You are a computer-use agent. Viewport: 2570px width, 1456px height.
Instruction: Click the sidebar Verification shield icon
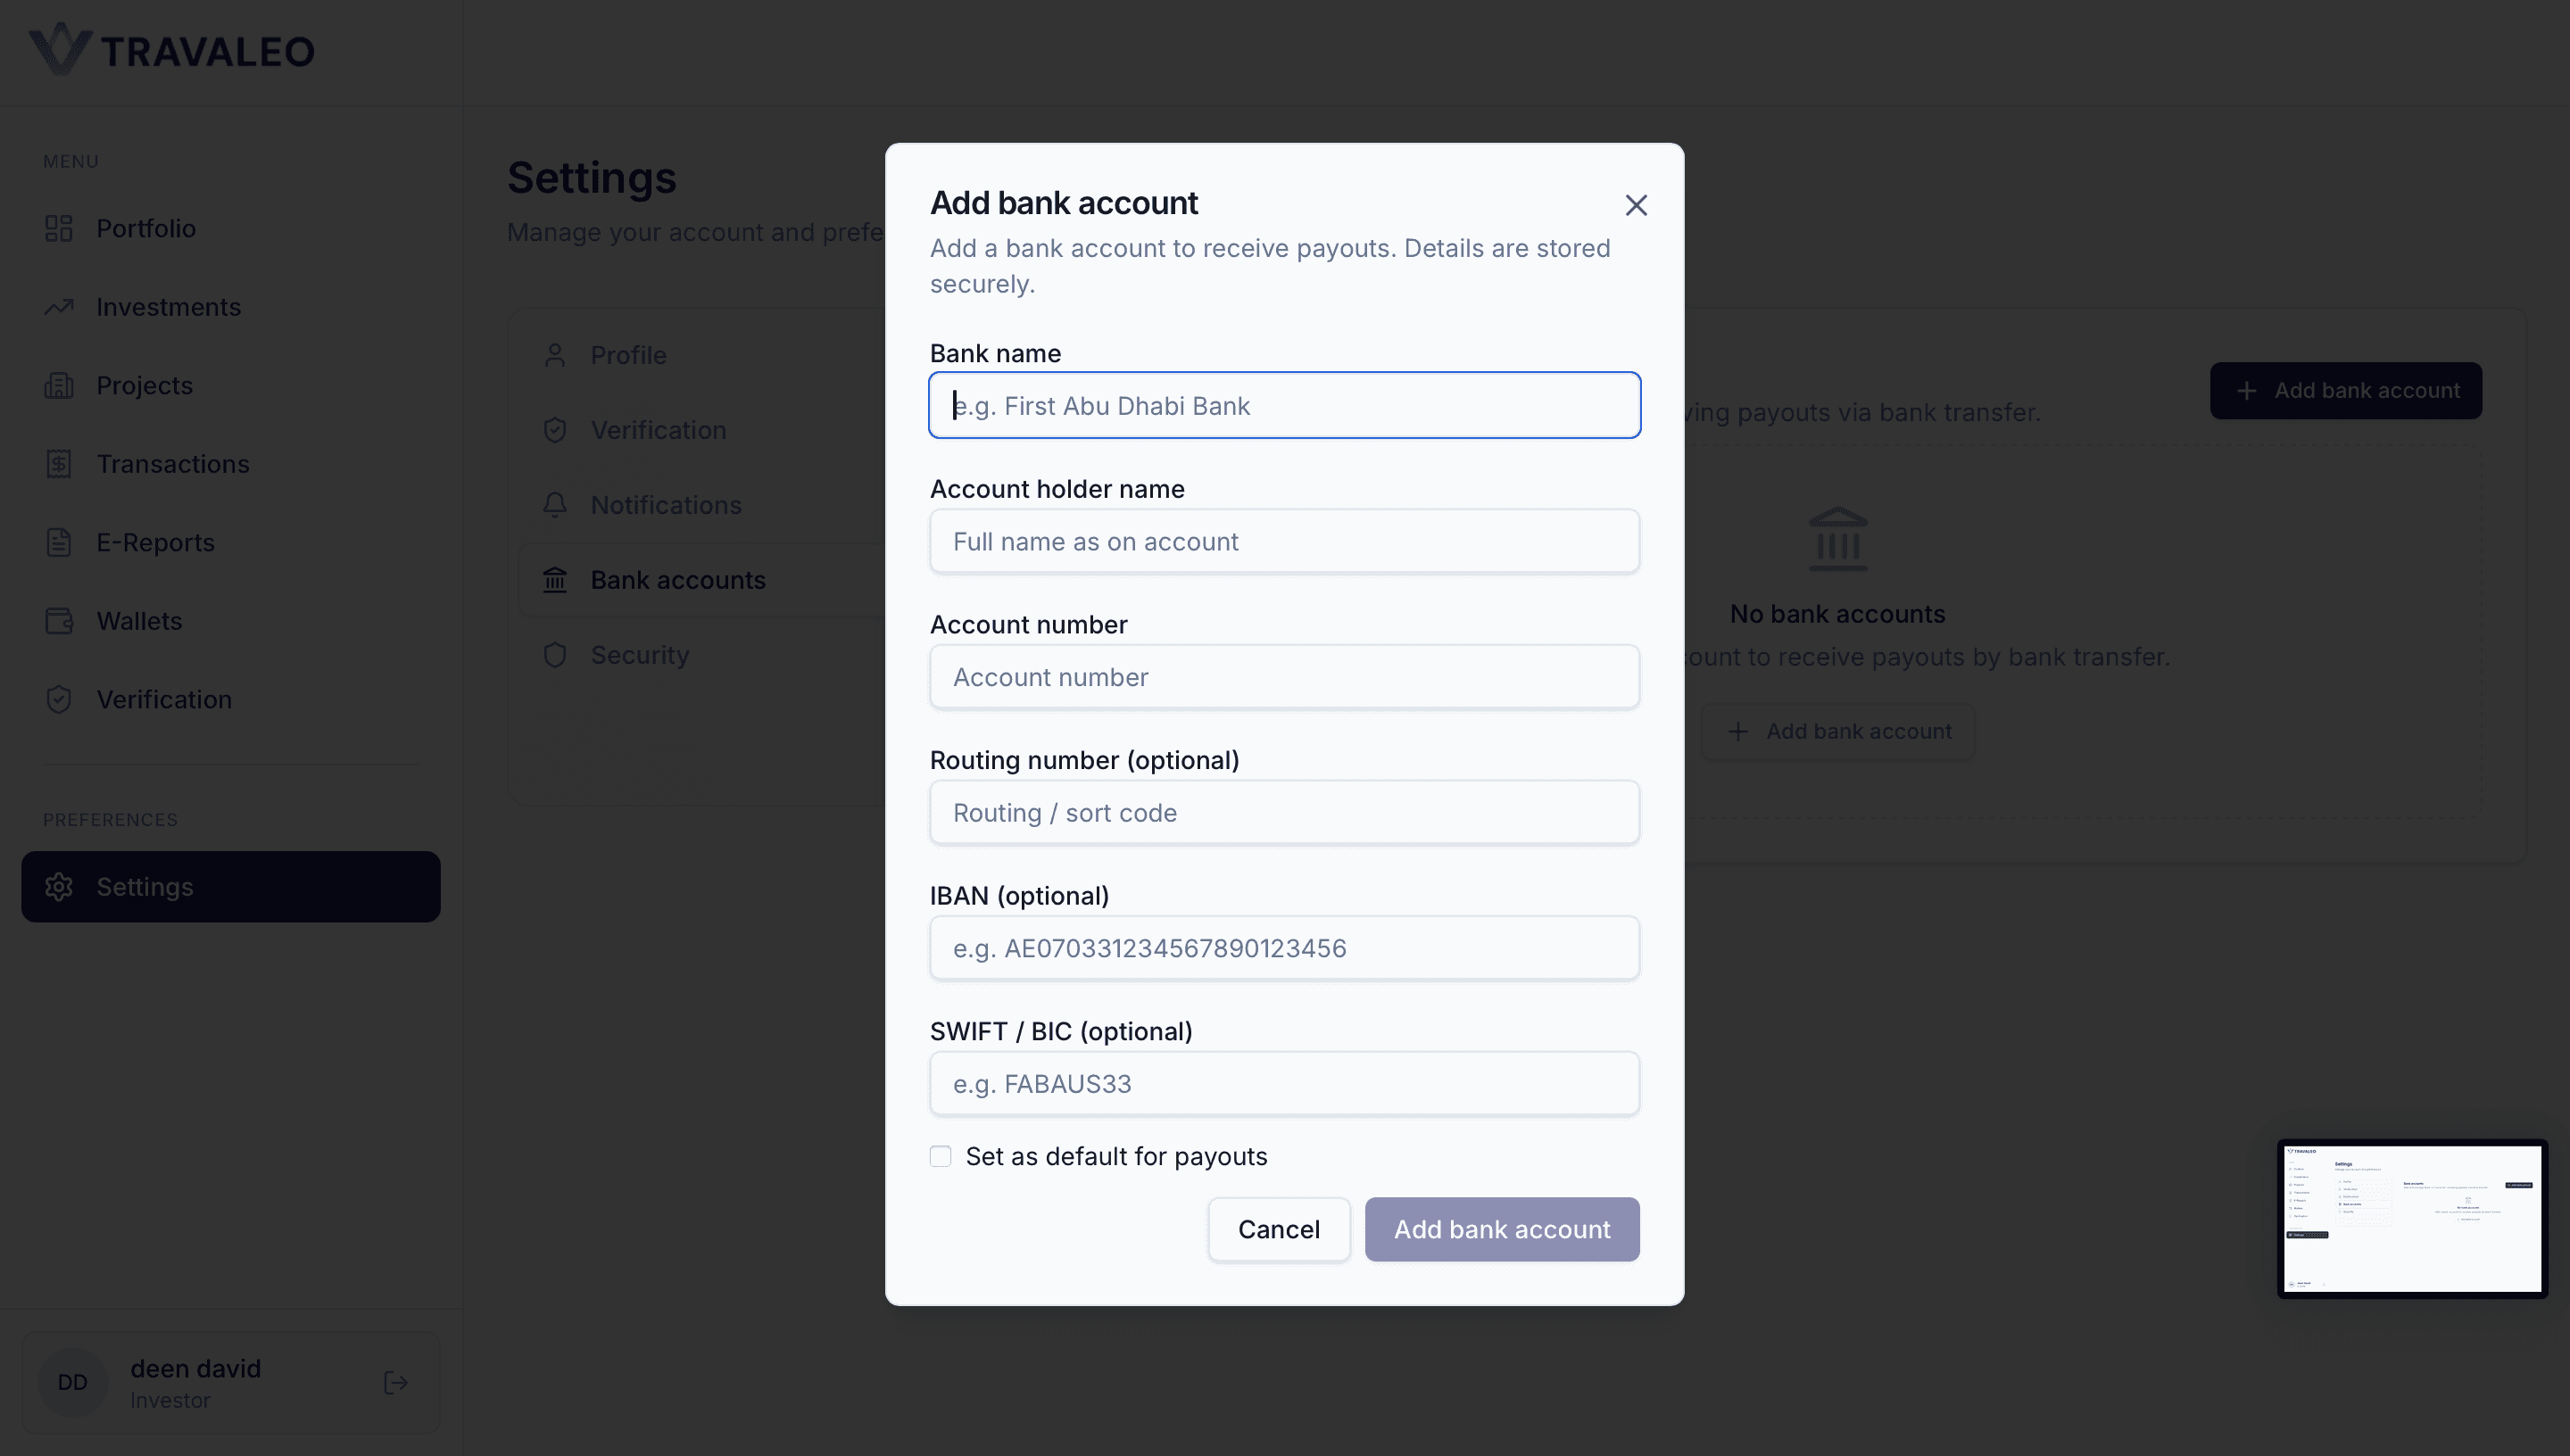(x=59, y=699)
